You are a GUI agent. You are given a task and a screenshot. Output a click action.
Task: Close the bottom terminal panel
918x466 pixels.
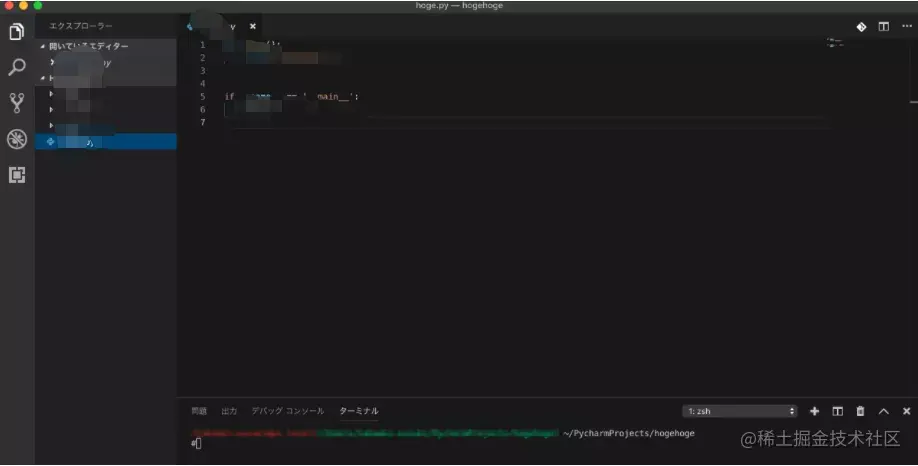pyautogui.click(x=906, y=411)
